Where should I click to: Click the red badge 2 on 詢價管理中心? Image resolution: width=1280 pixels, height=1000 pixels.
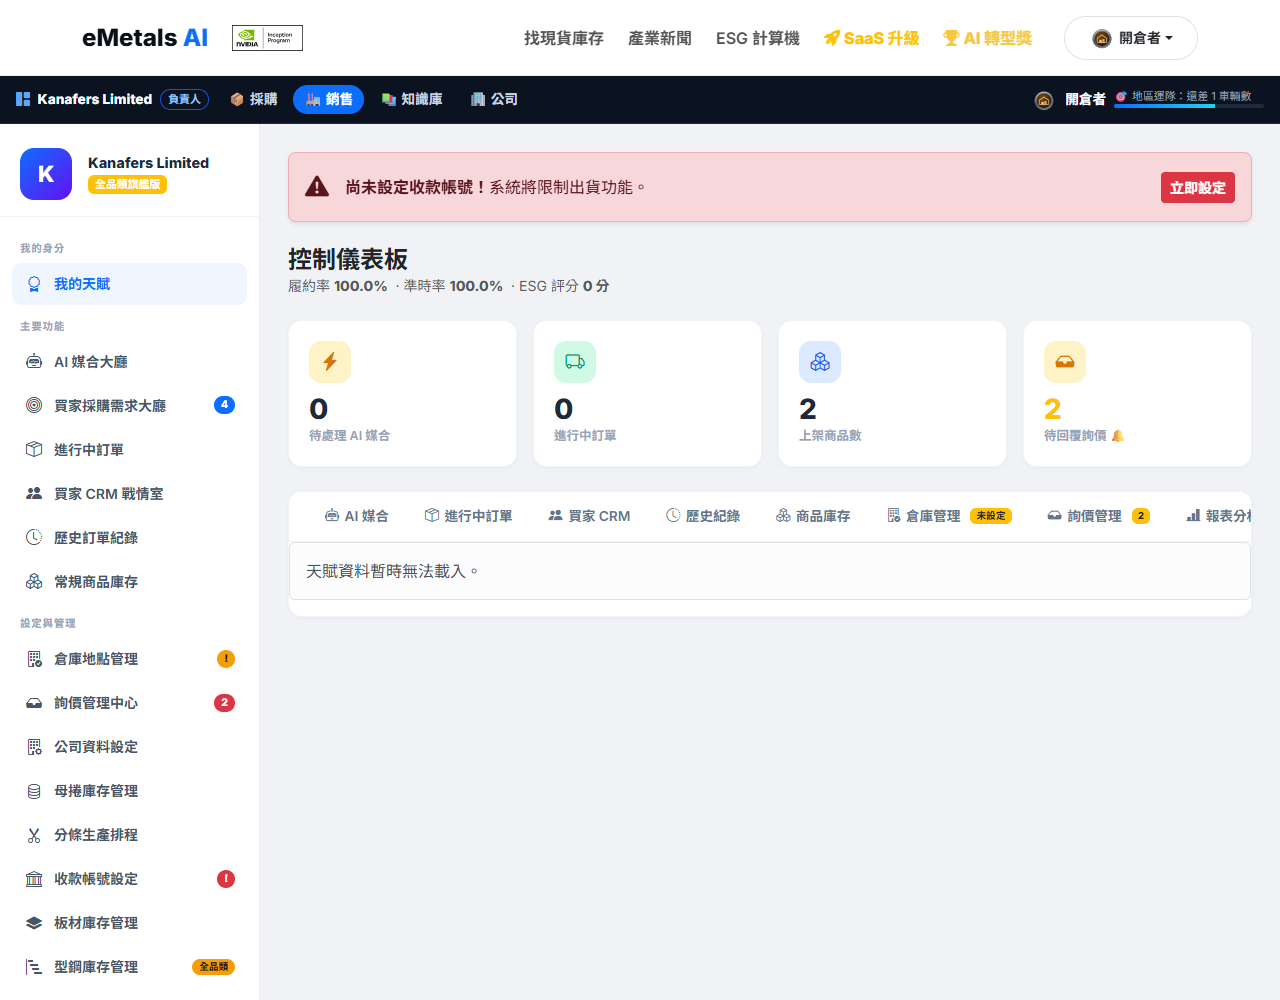pyautogui.click(x=224, y=703)
